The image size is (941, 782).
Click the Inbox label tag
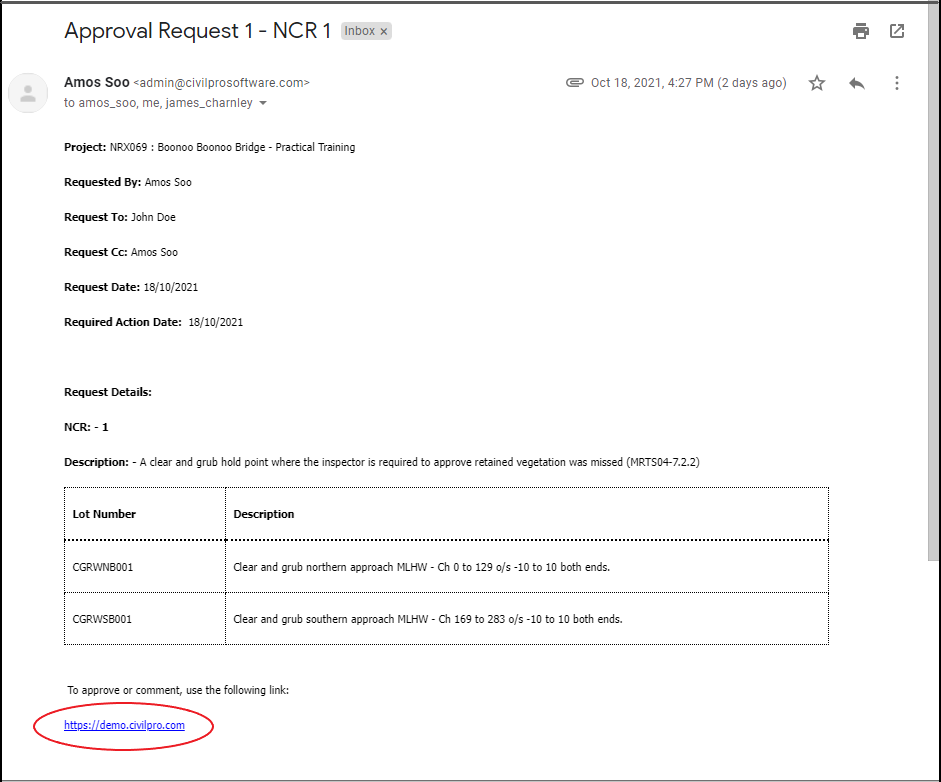coord(359,31)
